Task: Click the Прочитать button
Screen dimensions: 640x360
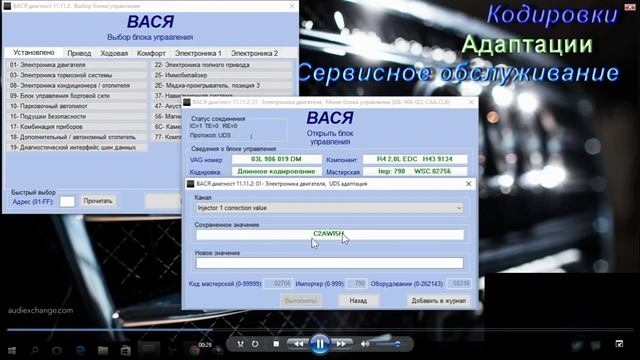Action: 98,201
